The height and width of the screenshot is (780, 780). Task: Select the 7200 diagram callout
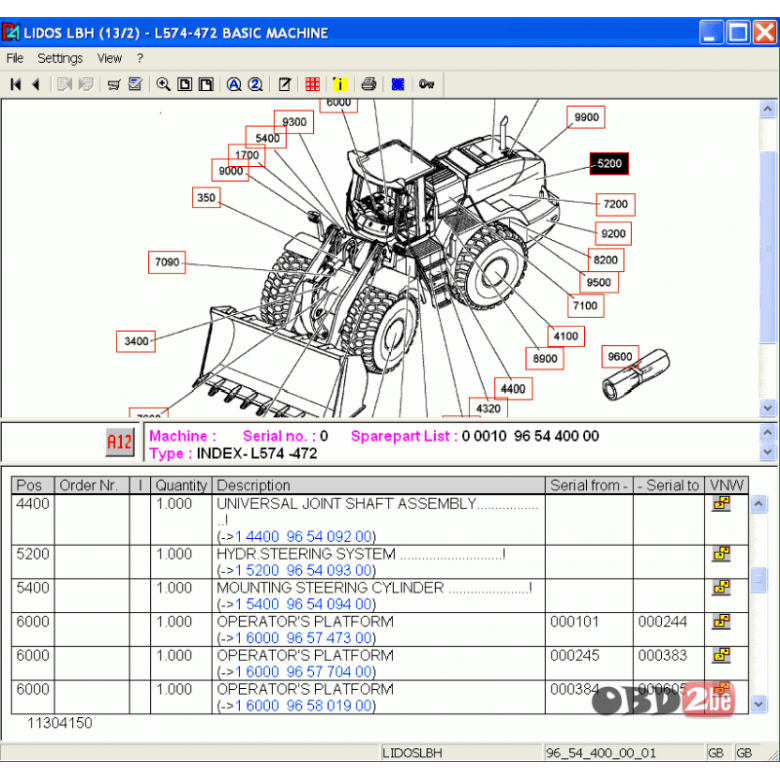(x=615, y=204)
